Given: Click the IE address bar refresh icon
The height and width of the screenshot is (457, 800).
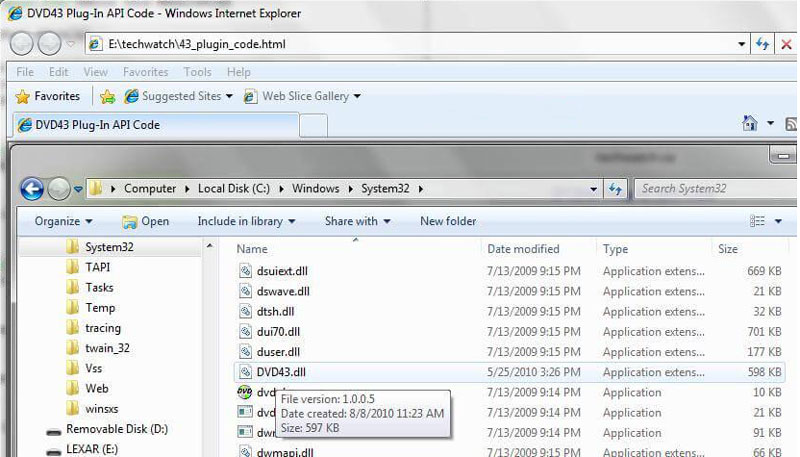Looking at the screenshot, I should 762,44.
